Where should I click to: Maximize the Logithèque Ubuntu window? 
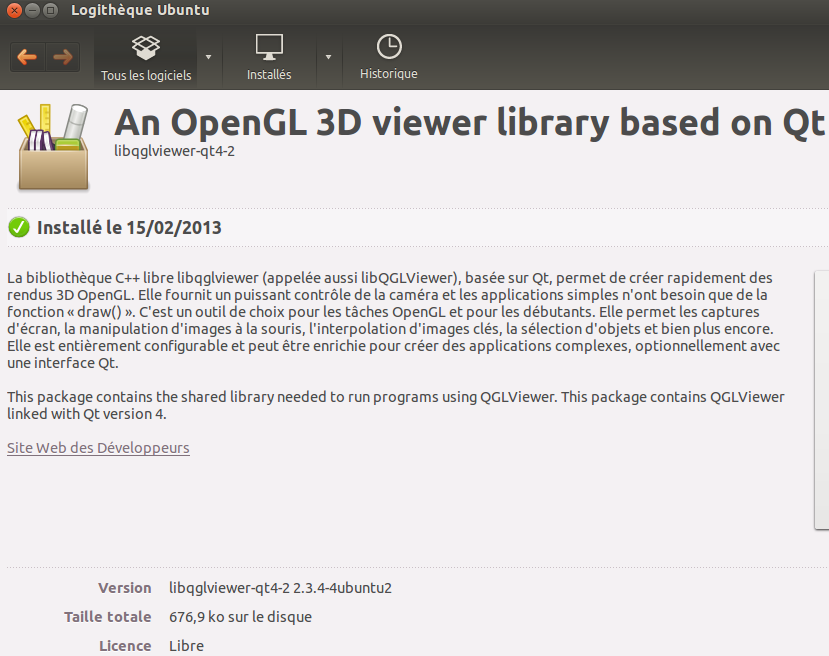[x=51, y=10]
